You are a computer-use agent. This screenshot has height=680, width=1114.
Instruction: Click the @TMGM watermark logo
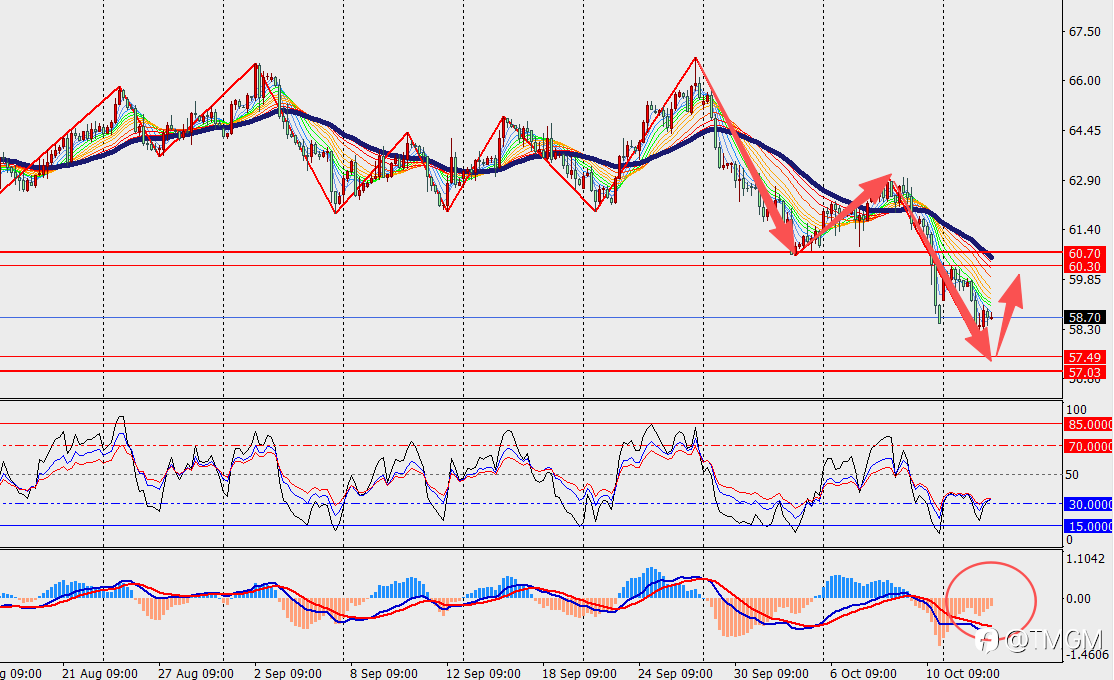pyautogui.click(x=1042, y=640)
